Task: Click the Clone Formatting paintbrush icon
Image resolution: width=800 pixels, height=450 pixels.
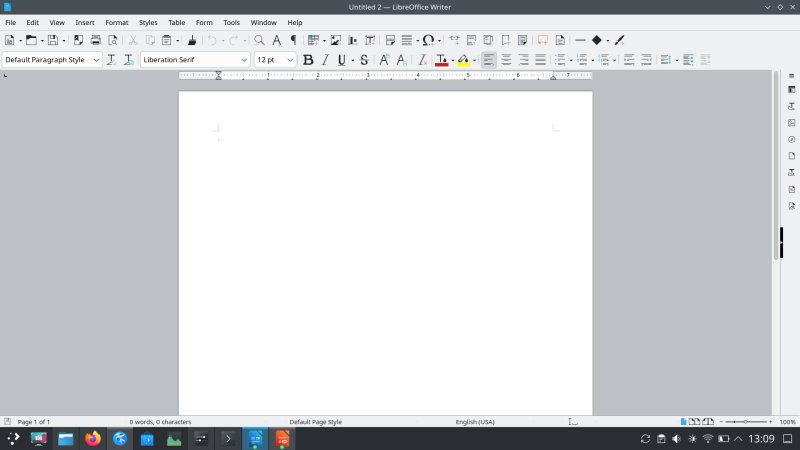Action: (x=192, y=40)
